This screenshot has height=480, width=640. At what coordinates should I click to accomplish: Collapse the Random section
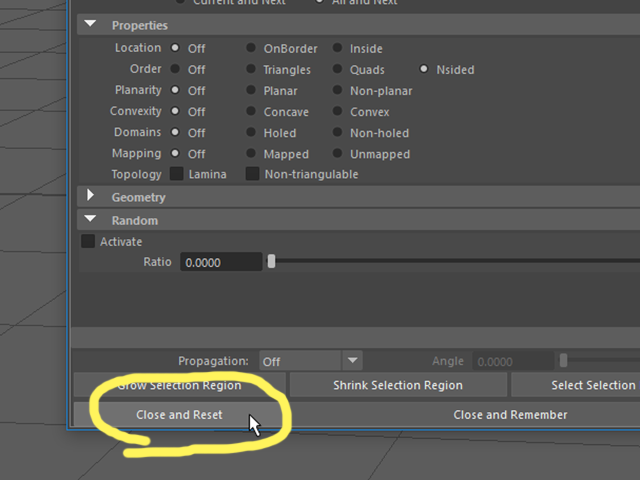tap(90, 219)
